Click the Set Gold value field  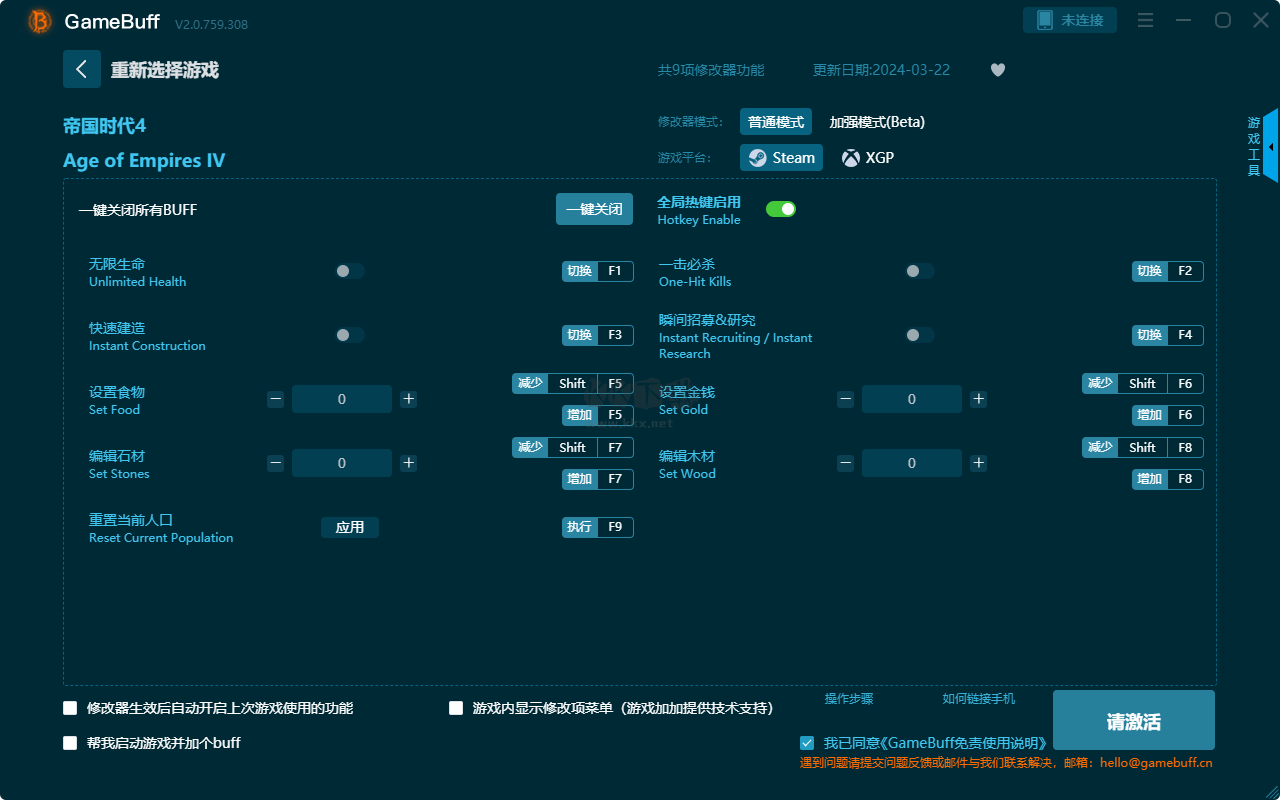(x=912, y=399)
